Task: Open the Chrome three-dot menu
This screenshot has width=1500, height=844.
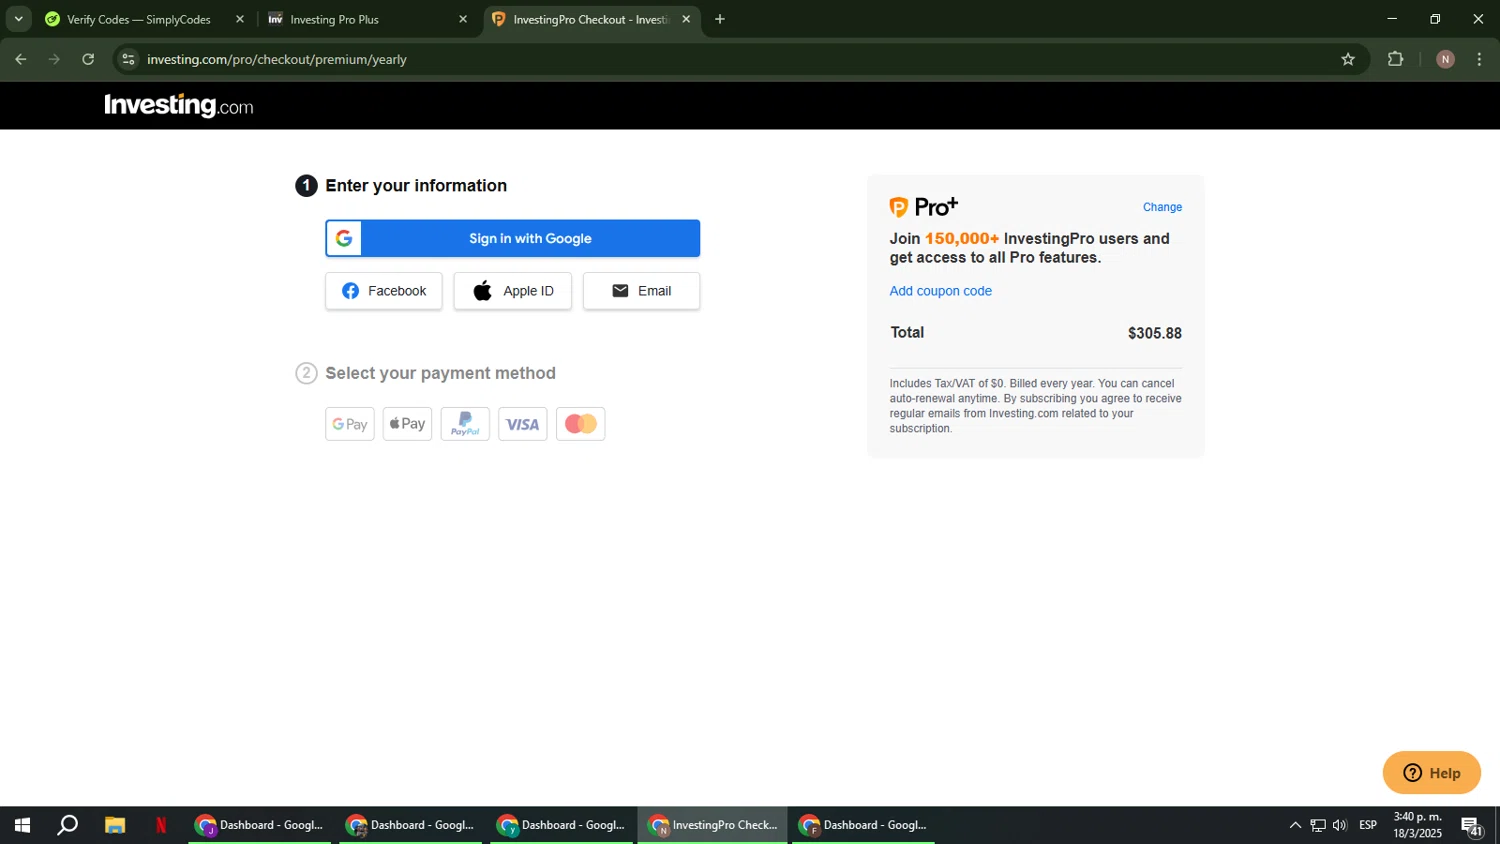Action: pyautogui.click(x=1479, y=60)
